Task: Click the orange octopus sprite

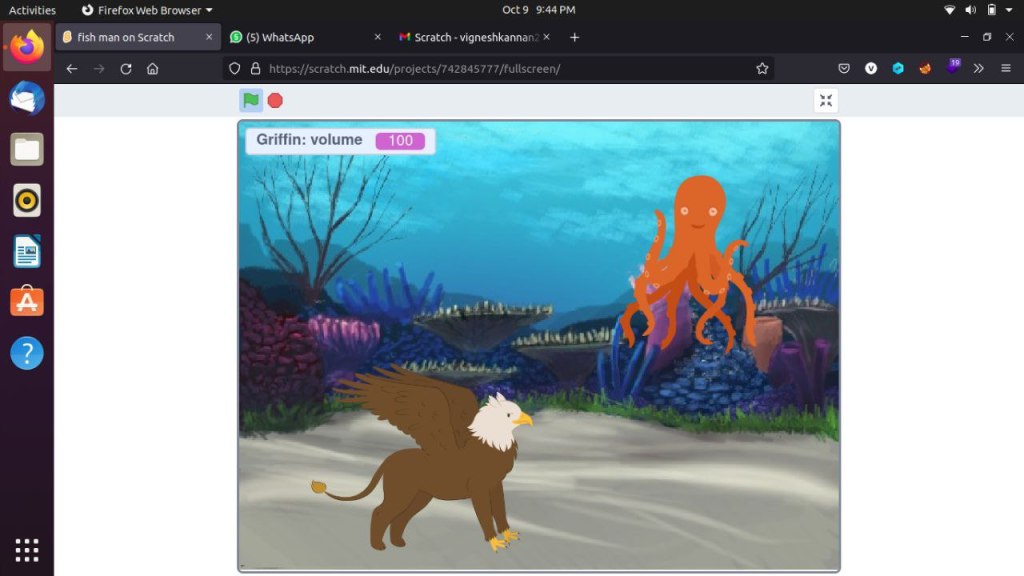Action: pos(694,262)
